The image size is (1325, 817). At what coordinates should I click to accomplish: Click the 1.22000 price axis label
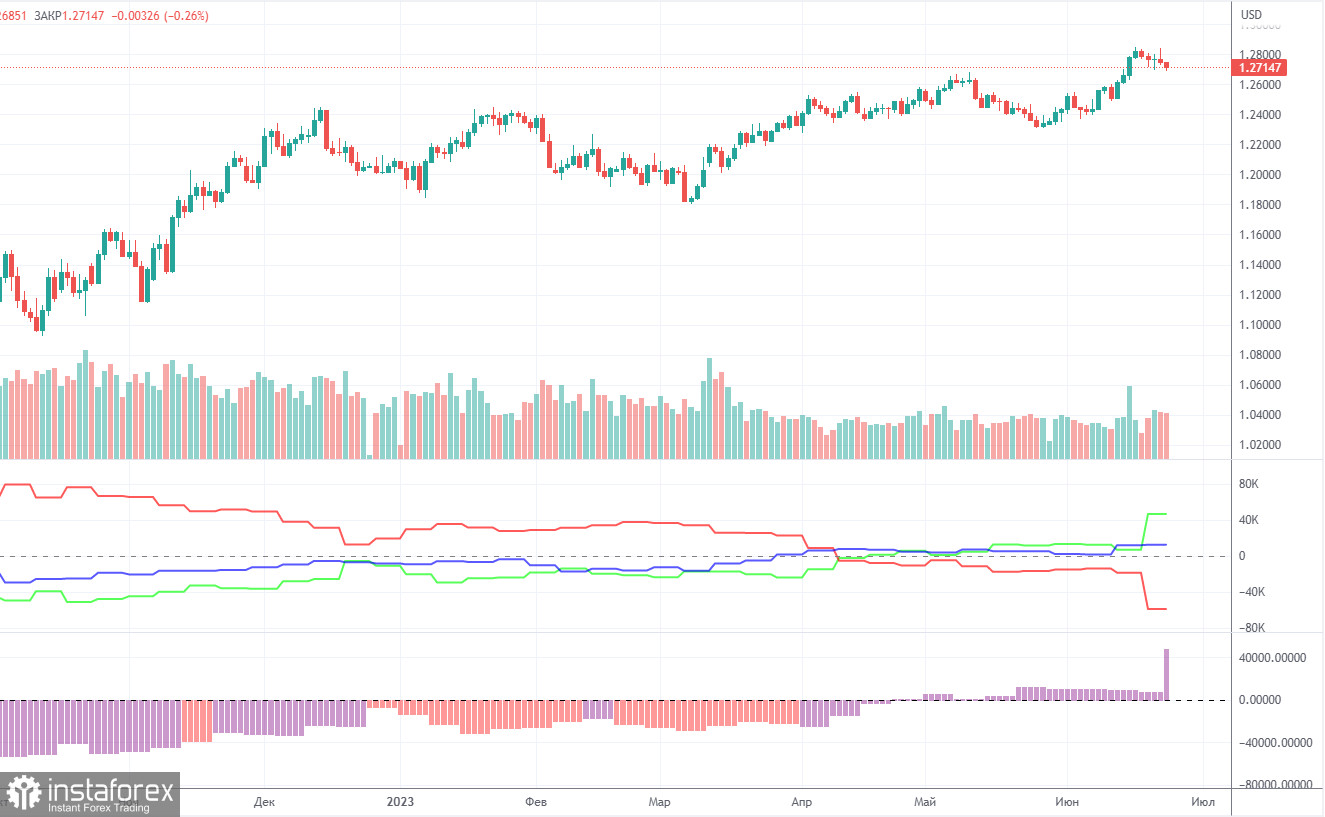[1261, 145]
